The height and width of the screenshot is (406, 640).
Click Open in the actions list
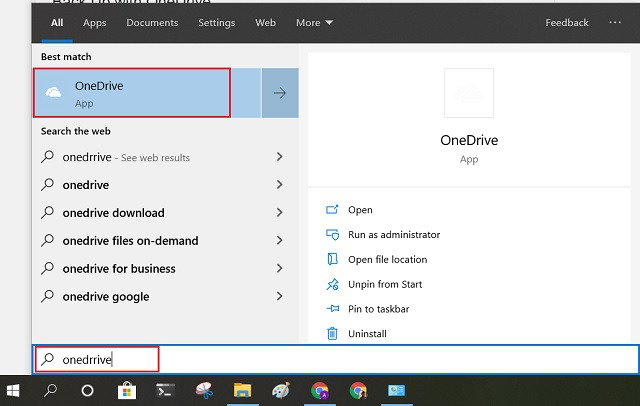pyautogui.click(x=360, y=210)
